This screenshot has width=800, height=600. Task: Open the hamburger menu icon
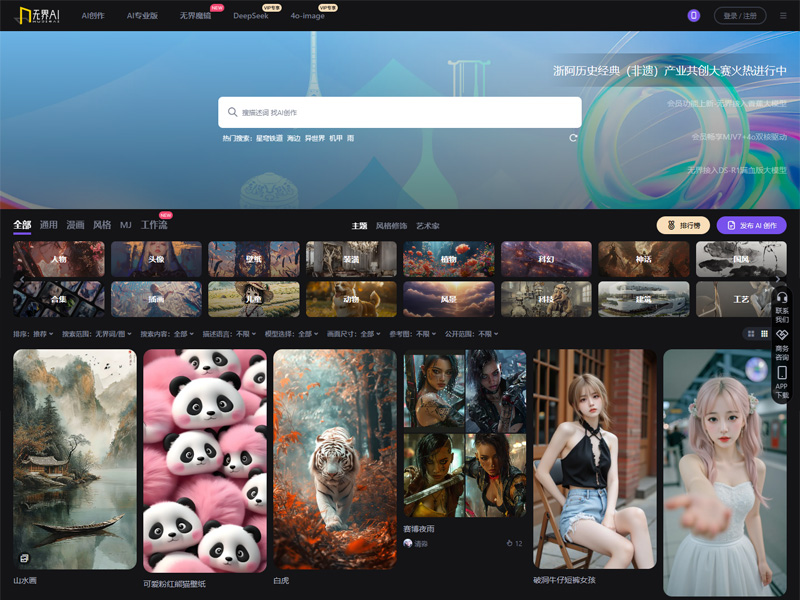(783, 16)
